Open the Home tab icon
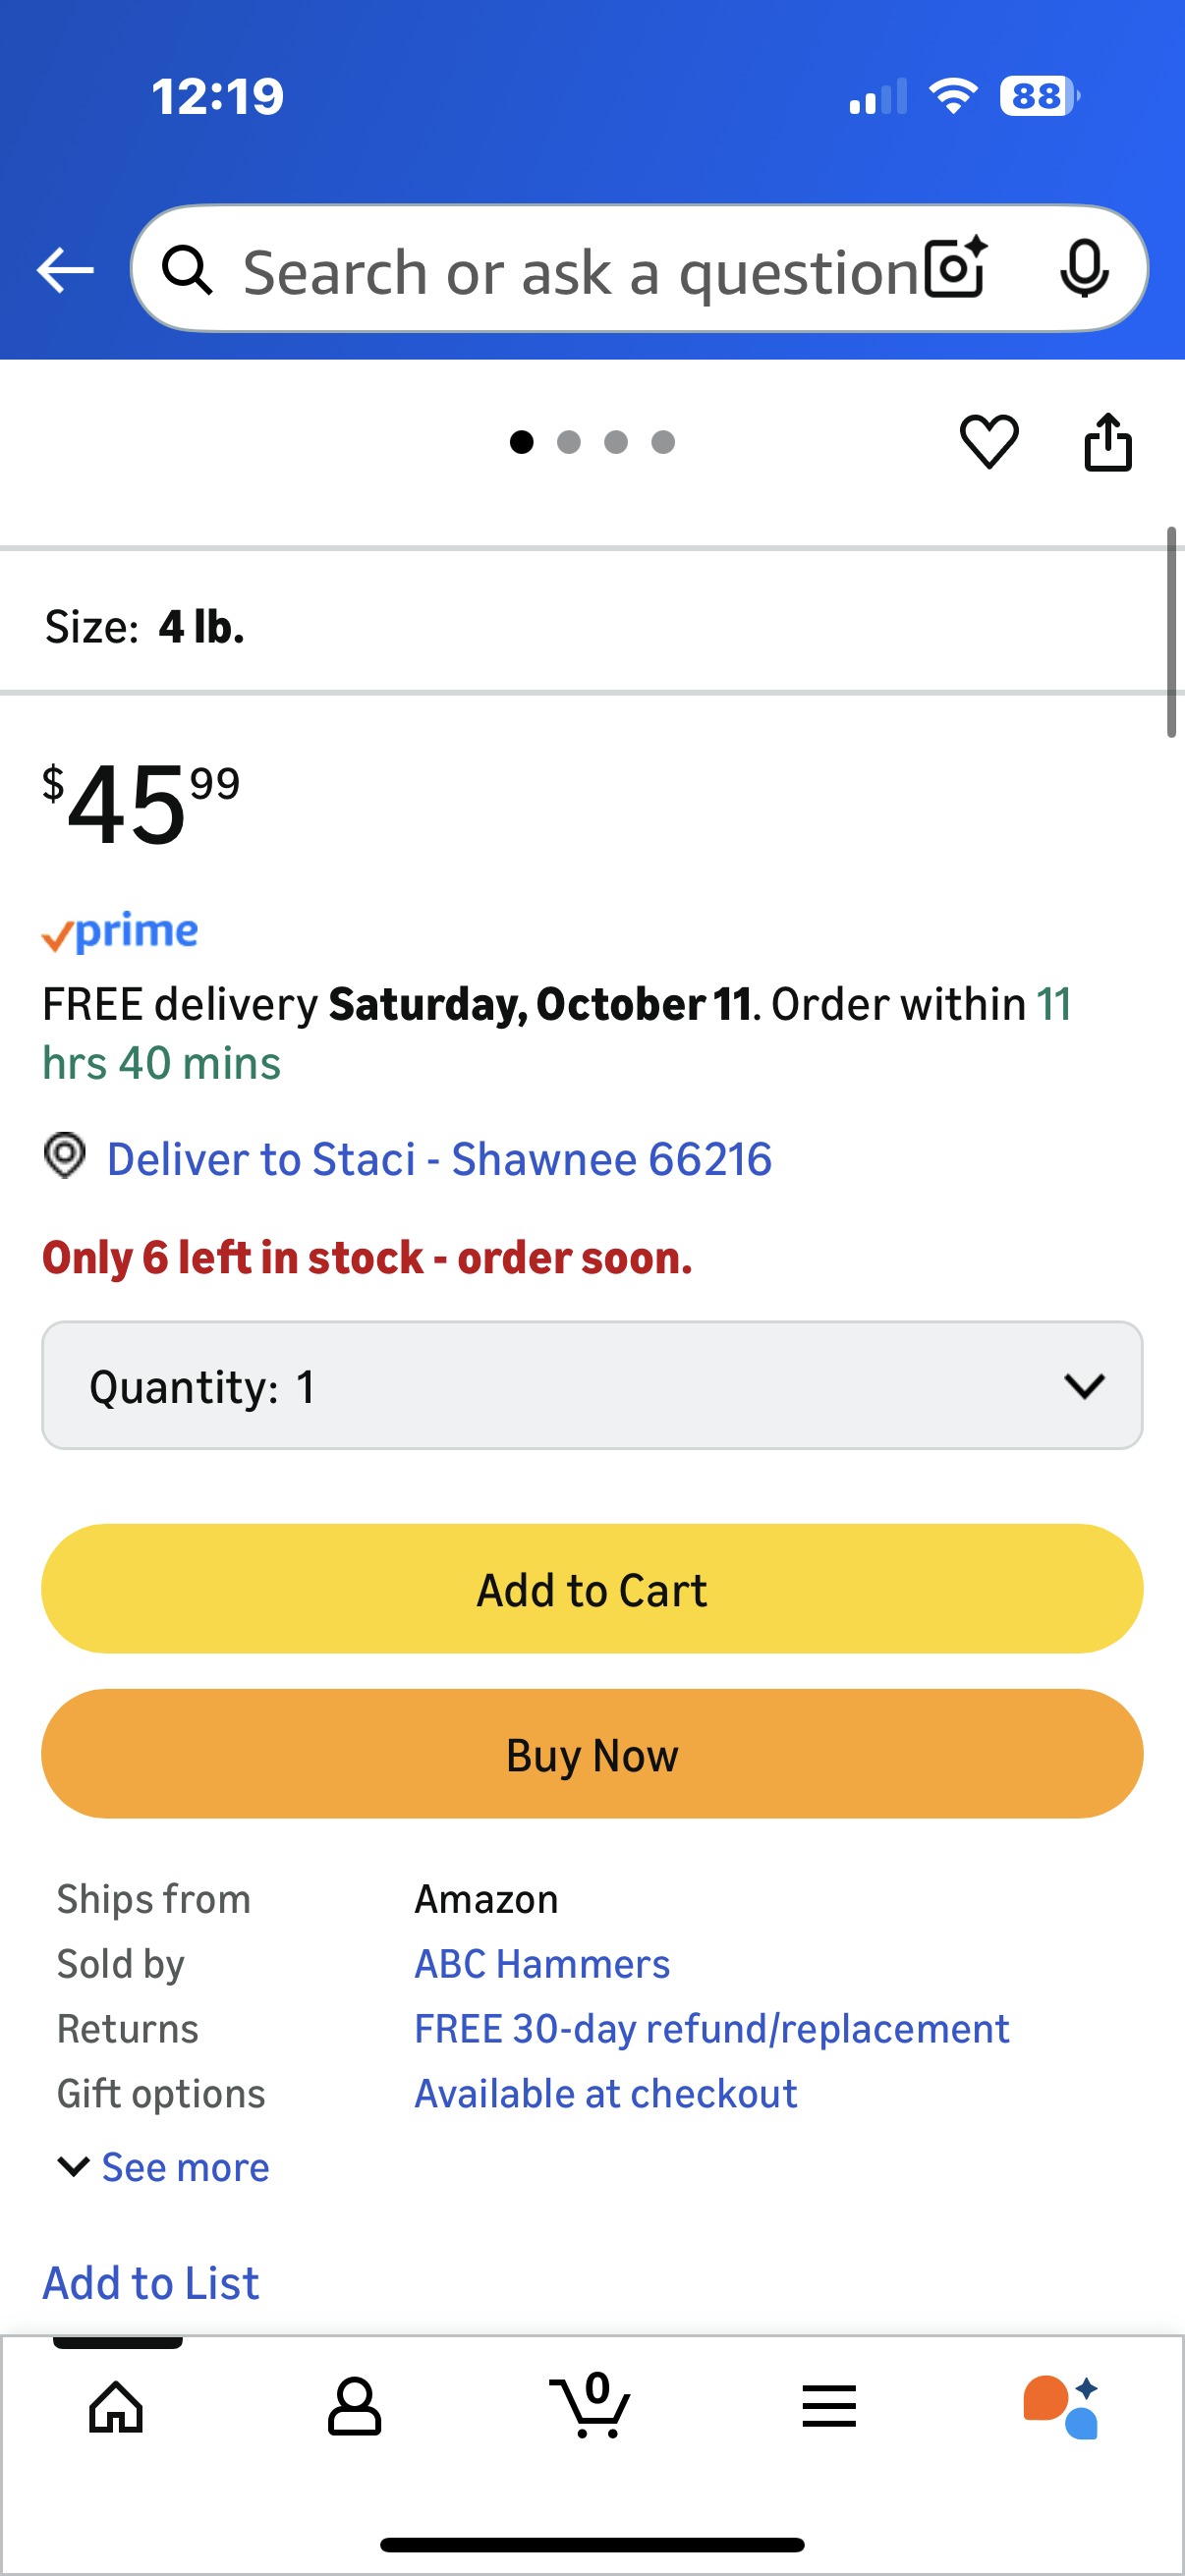Image resolution: width=1185 pixels, height=2576 pixels. click(x=116, y=2406)
